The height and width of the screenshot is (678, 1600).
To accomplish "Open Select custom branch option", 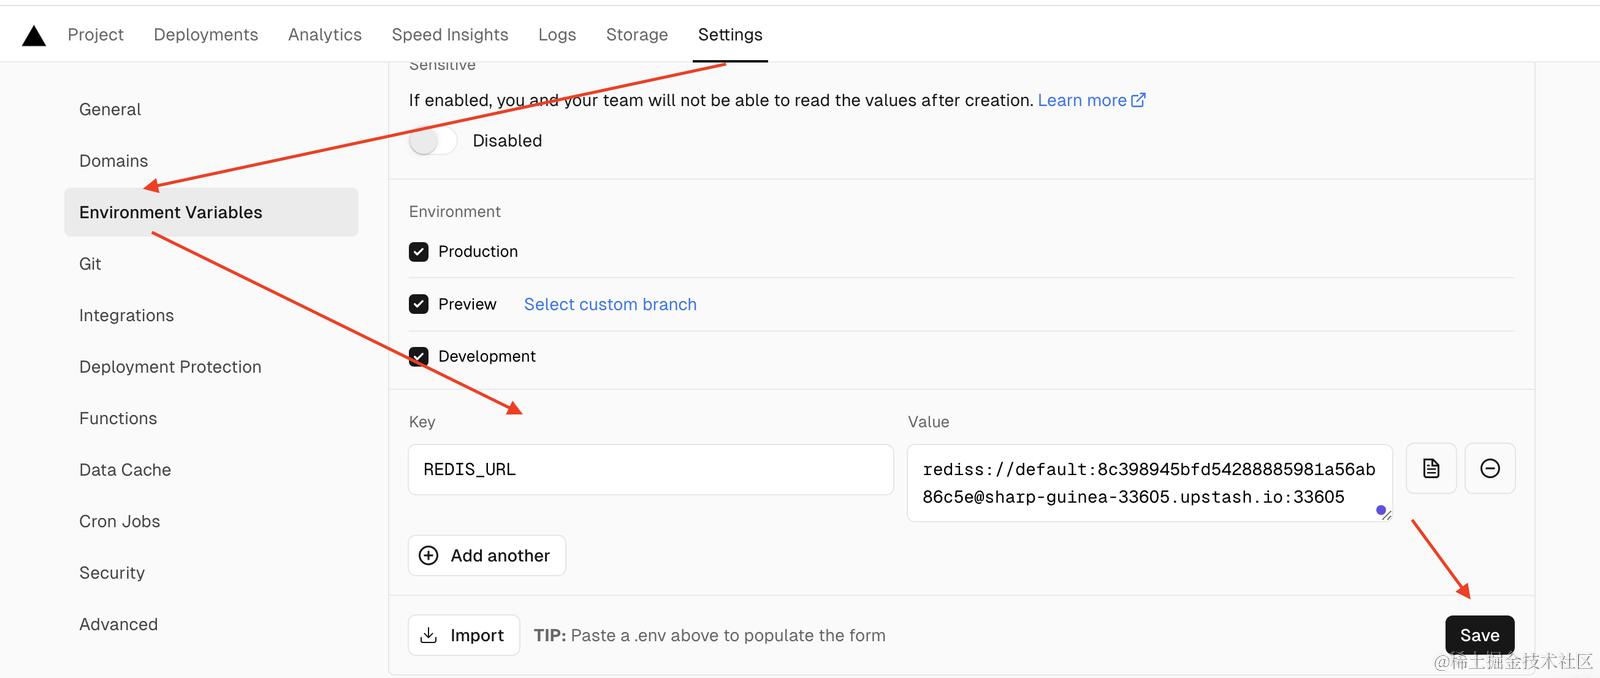I will pos(610,304).
